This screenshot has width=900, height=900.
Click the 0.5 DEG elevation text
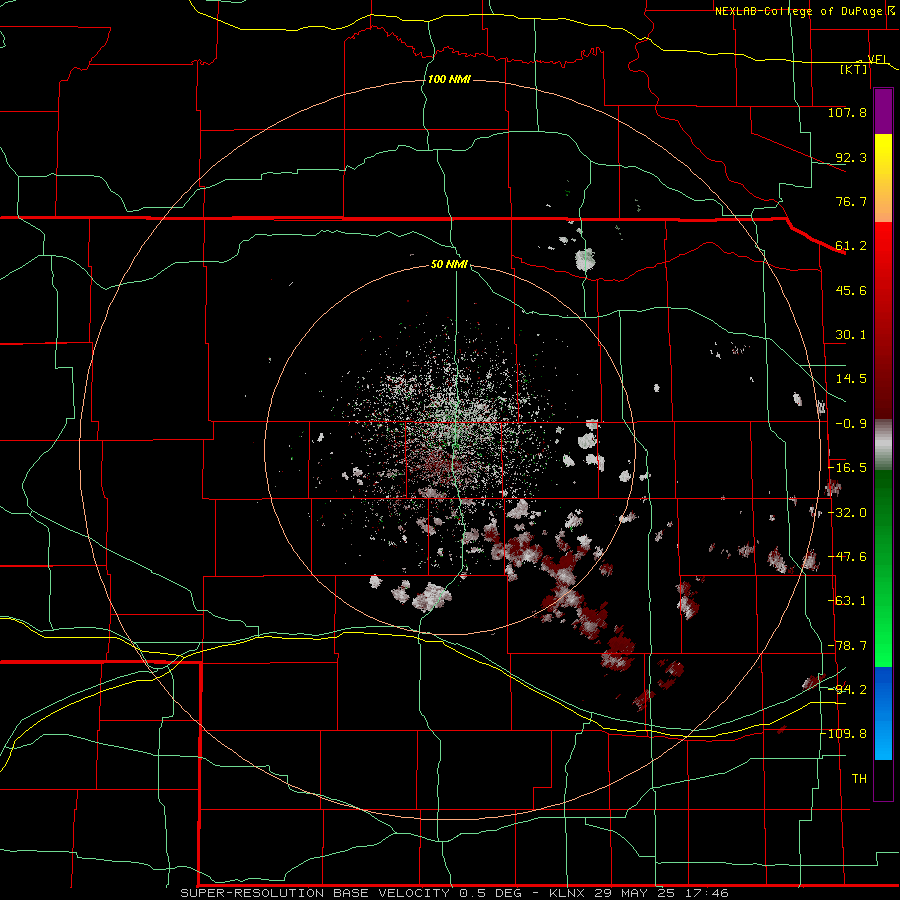click(491, 893)
